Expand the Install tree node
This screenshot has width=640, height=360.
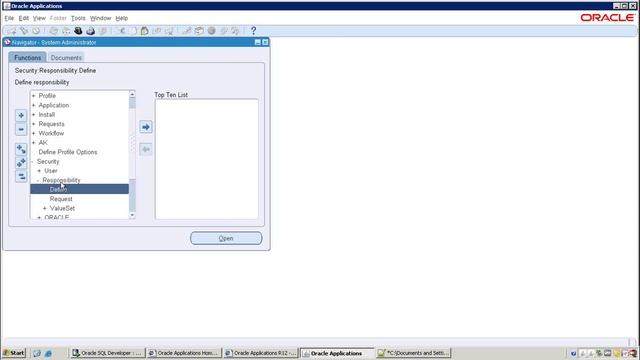click(33, 115)
